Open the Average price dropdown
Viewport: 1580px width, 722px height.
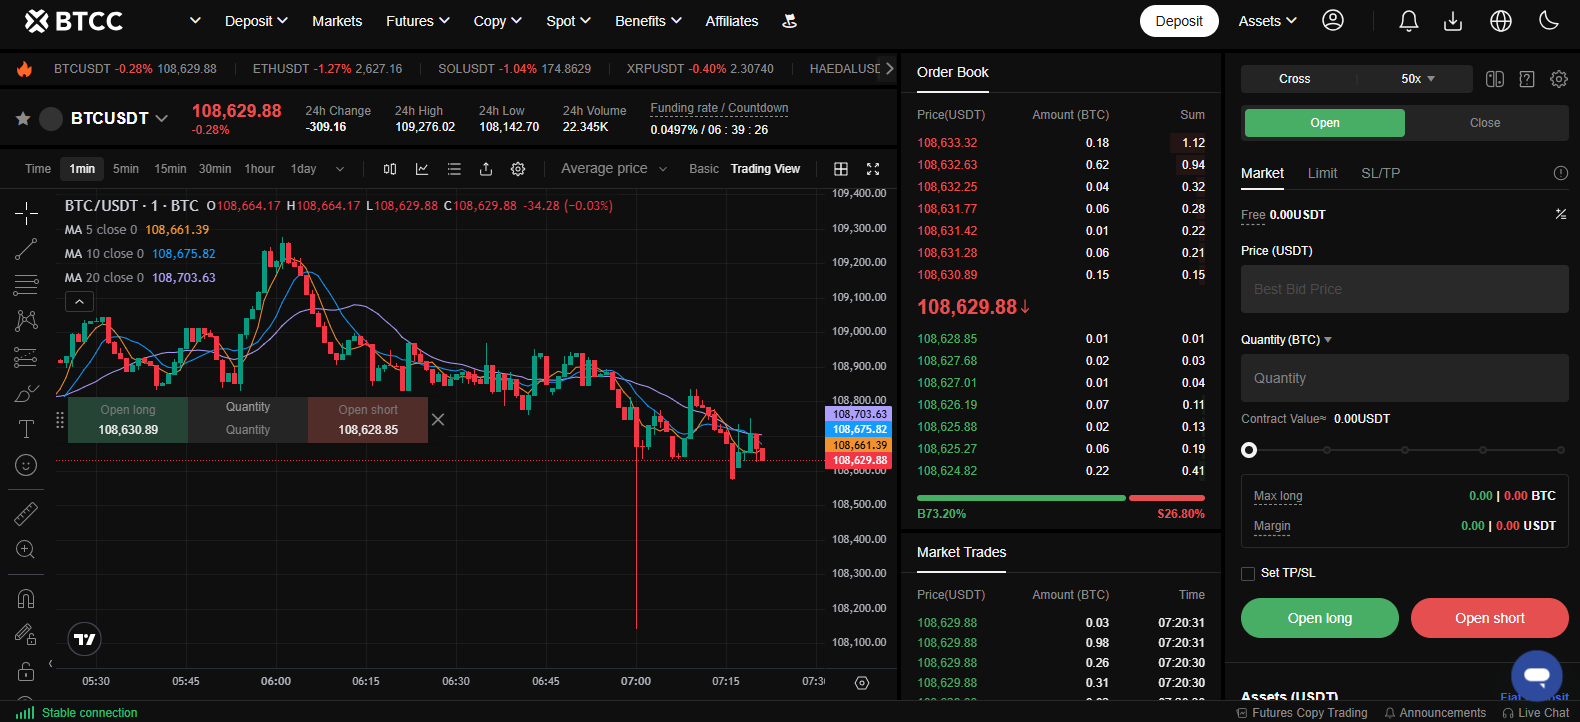click(614, 169)
